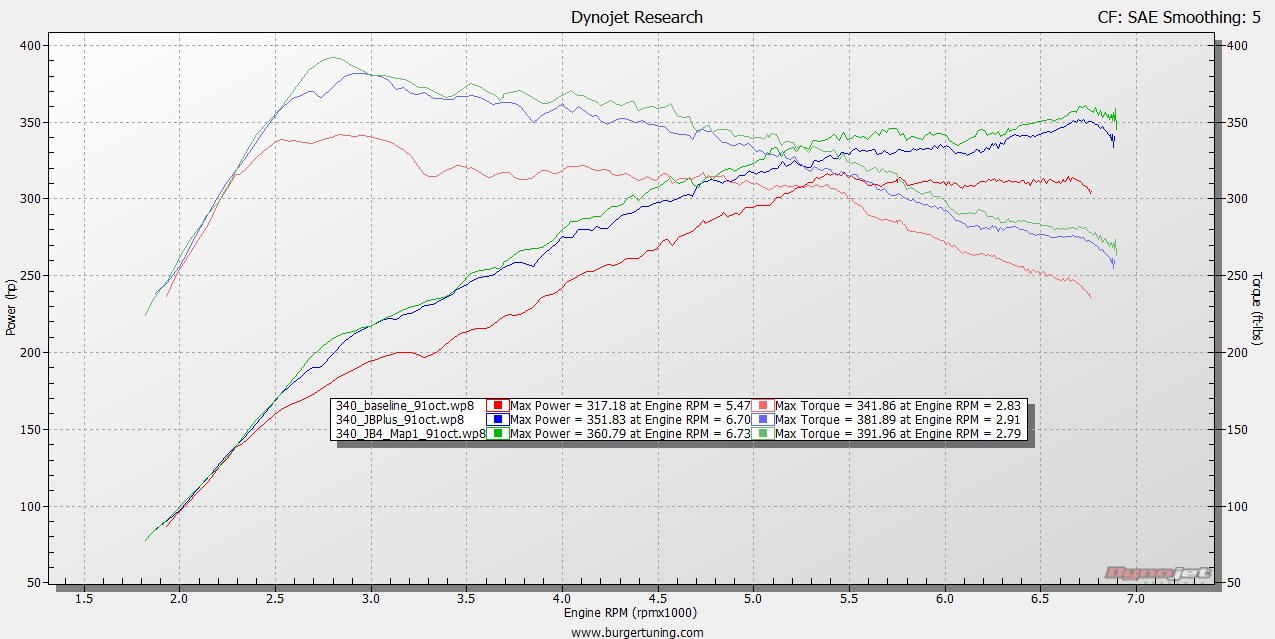
Task: Select 340_JBPlus_91oct.wp8 legend entry
Action: point(400,420)
